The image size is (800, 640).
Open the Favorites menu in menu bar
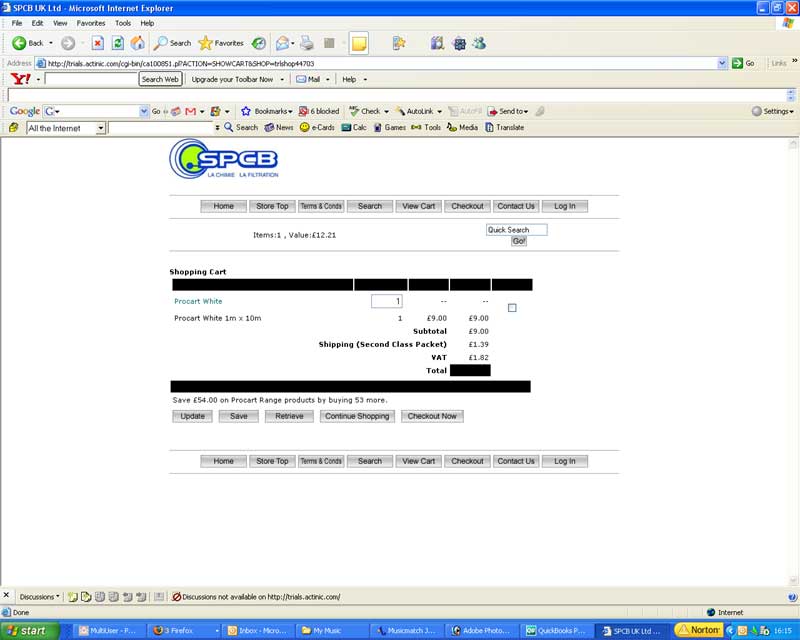[x=91, y=23]
